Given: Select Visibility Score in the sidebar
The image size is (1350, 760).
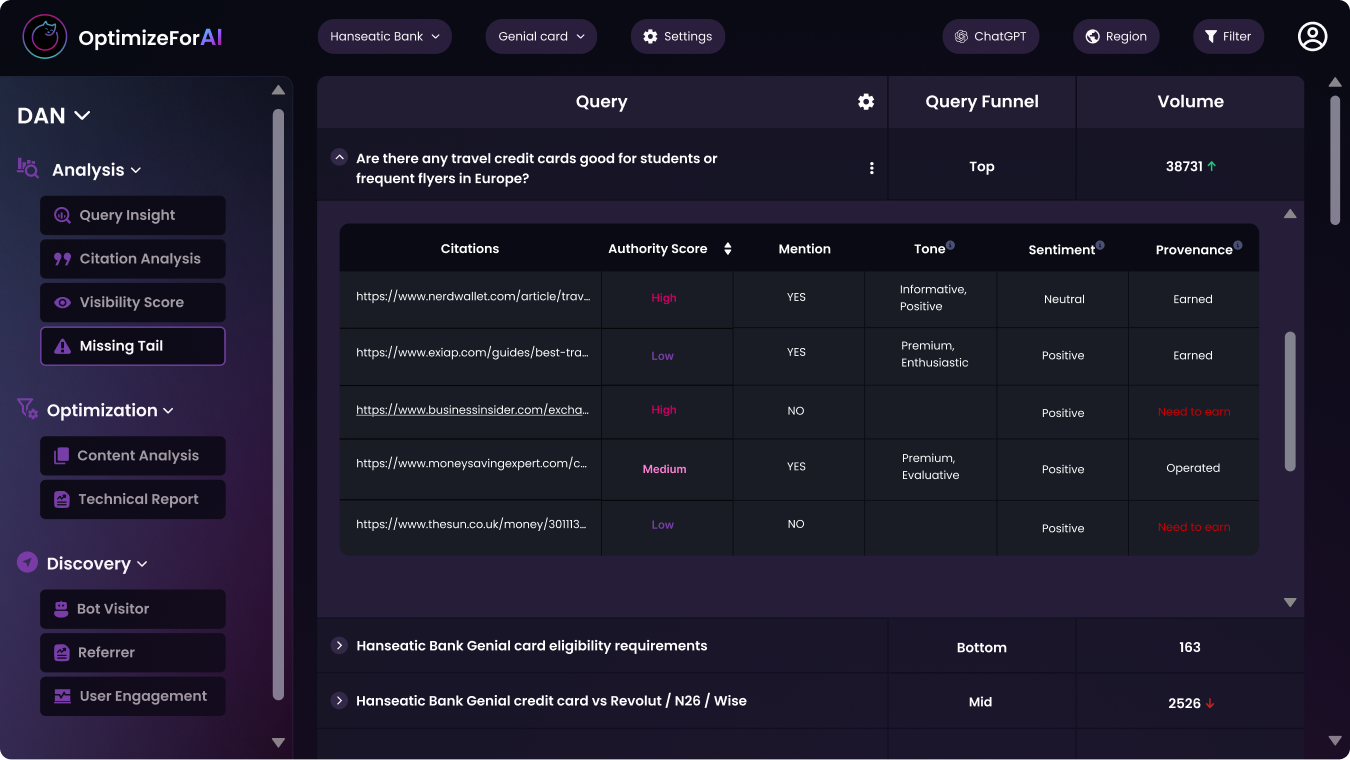Looking at the screenshot, I should (133, 303).
